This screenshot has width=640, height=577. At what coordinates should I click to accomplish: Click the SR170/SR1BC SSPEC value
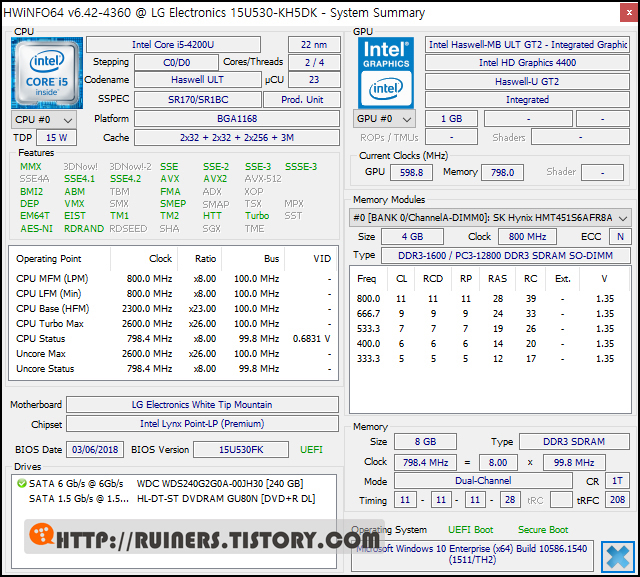click(x=198, y=100)
